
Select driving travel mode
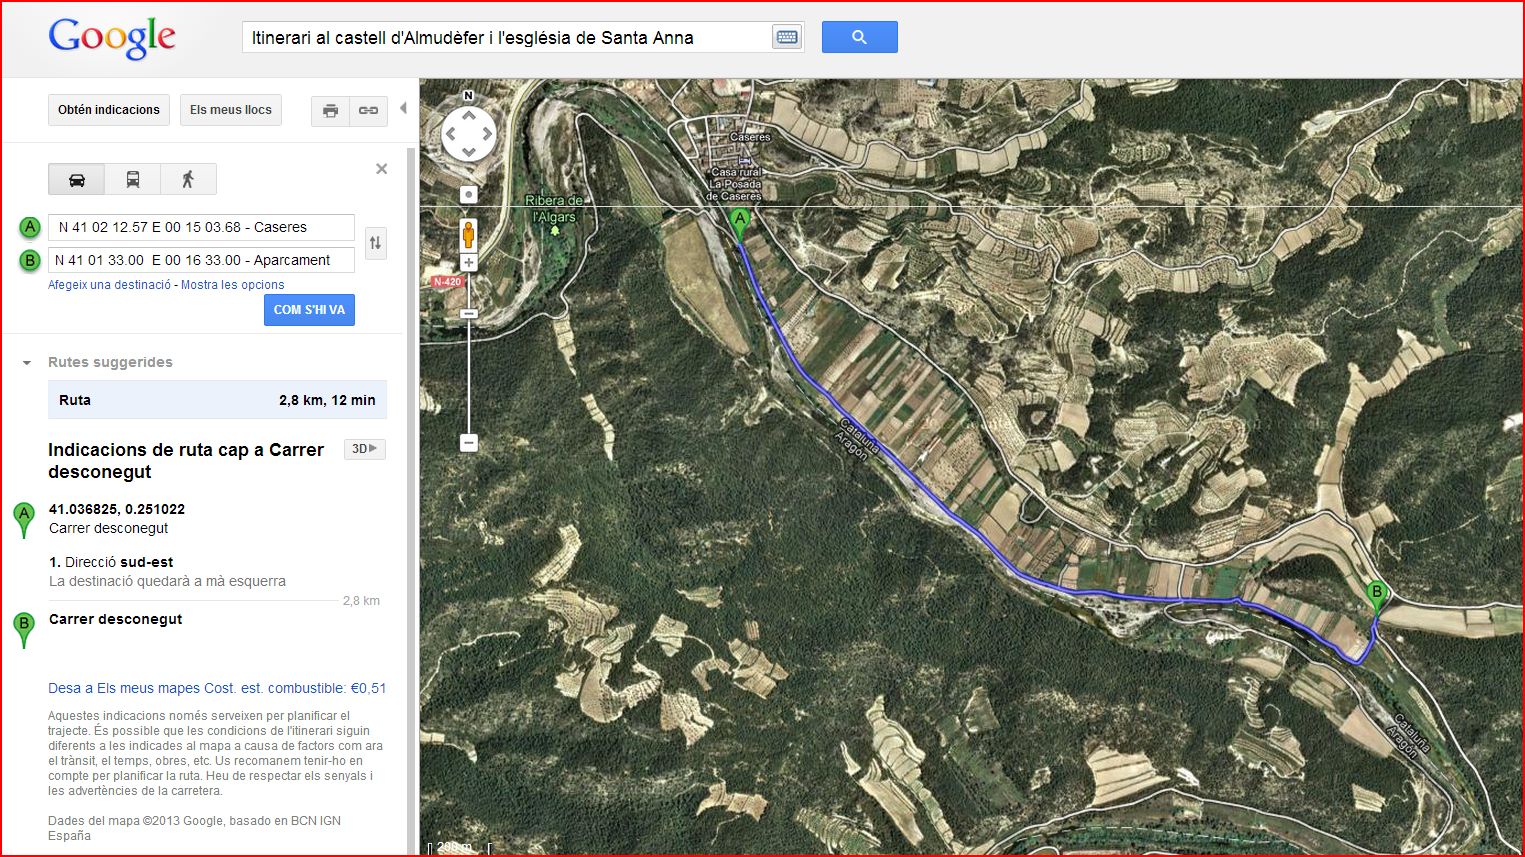(x=76, y=180)
